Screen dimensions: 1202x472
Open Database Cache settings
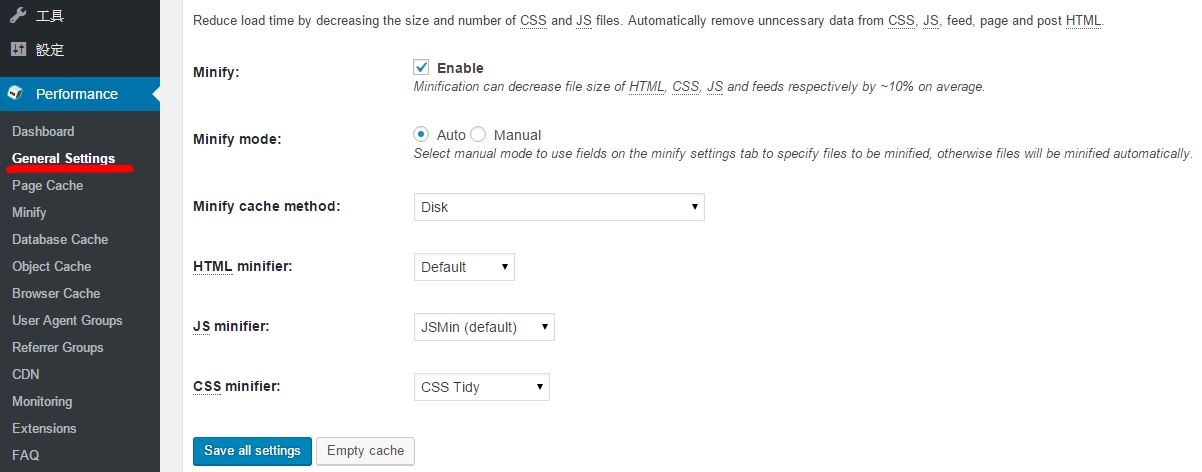tap(60, 239)
